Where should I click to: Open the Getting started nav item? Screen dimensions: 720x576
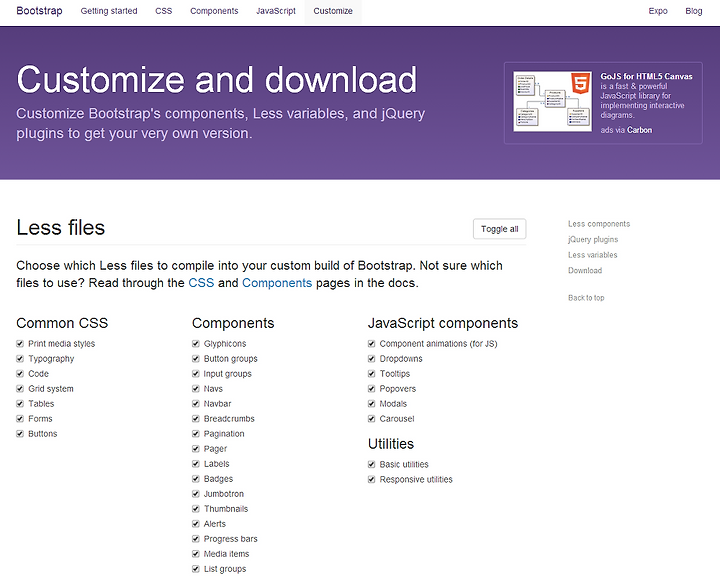point(109,11)
